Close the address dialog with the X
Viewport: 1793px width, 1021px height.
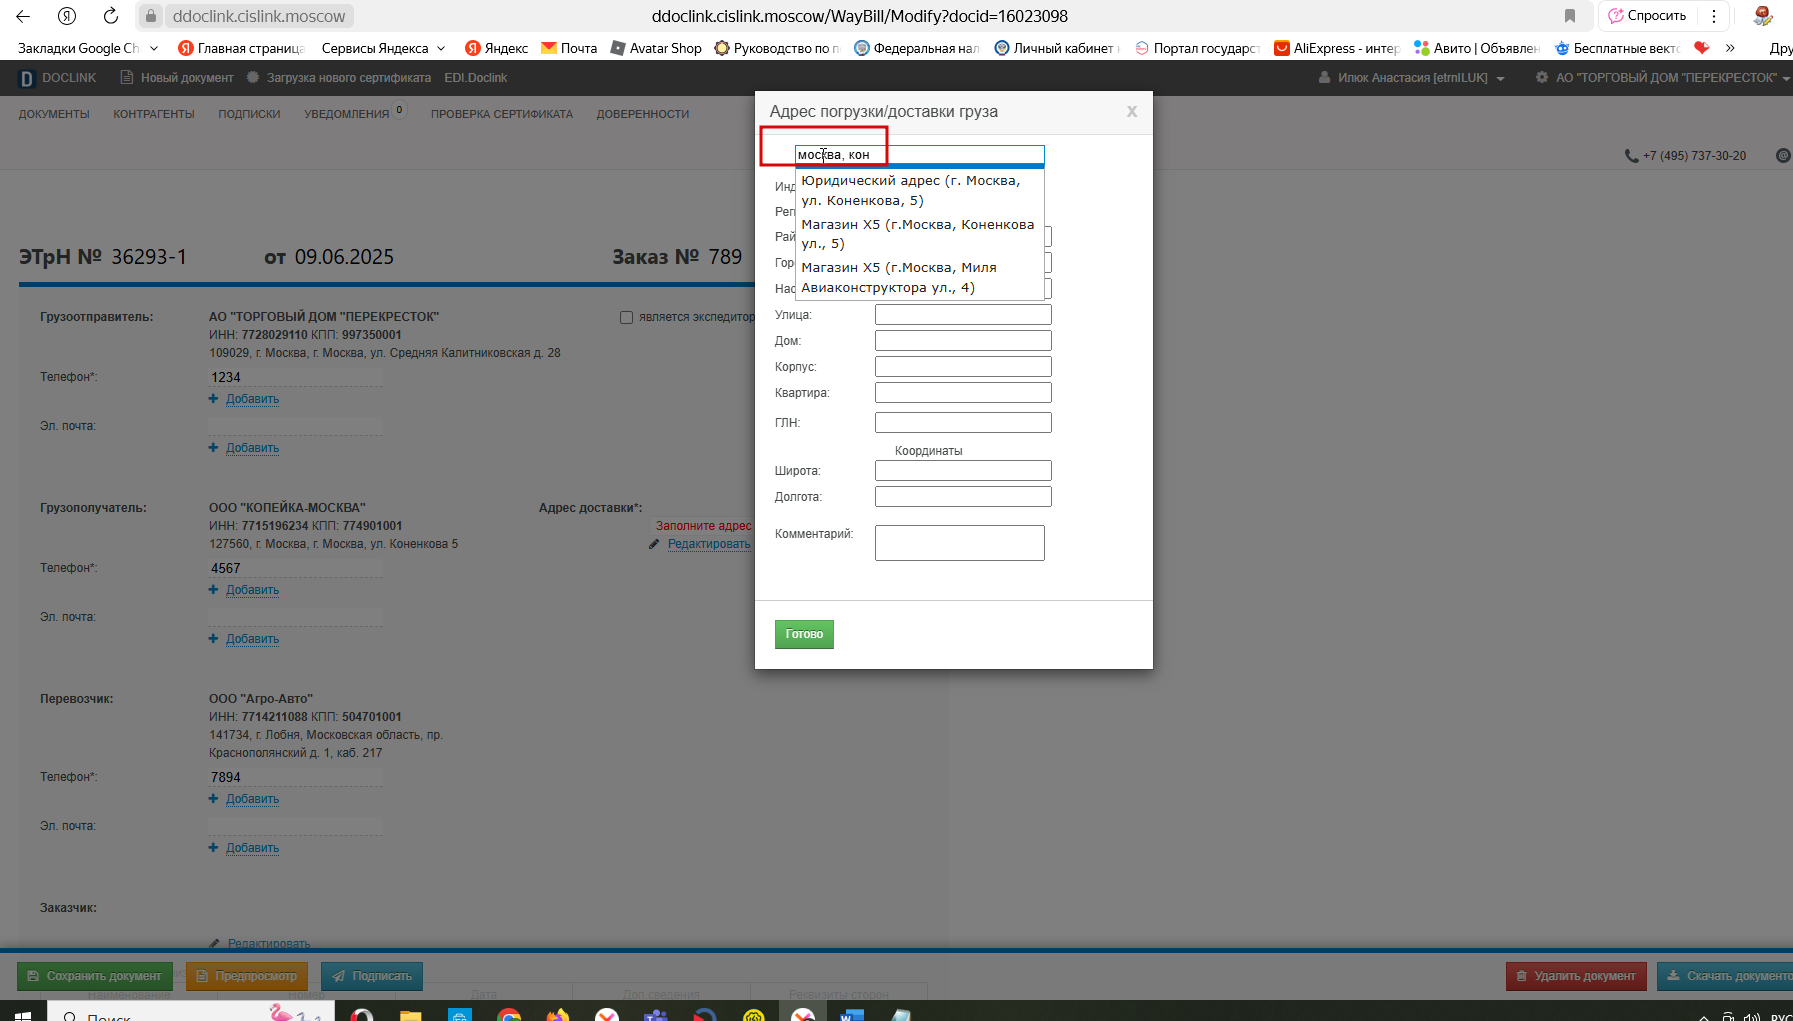tap(1132, 112)
